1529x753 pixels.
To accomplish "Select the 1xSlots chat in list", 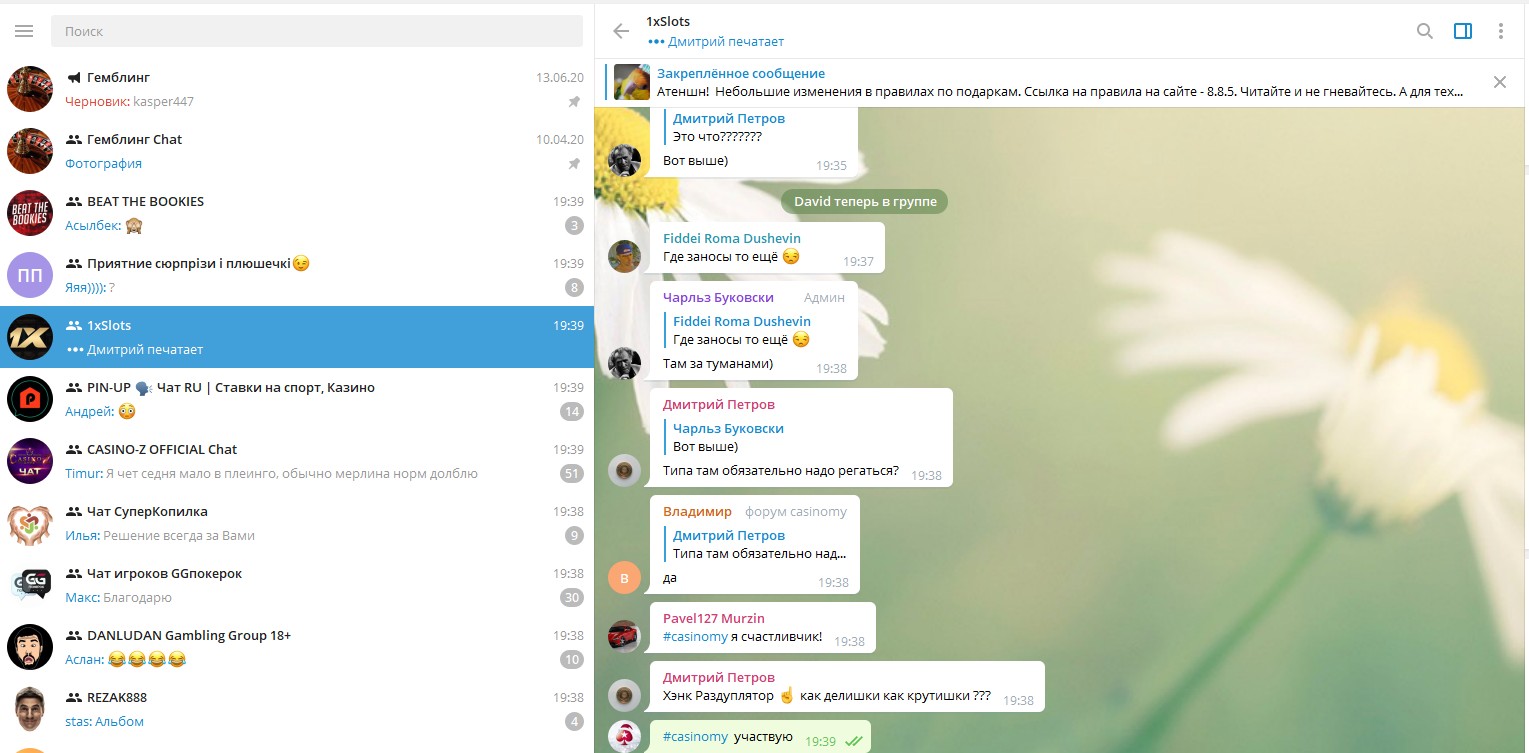I will [297, 337].
